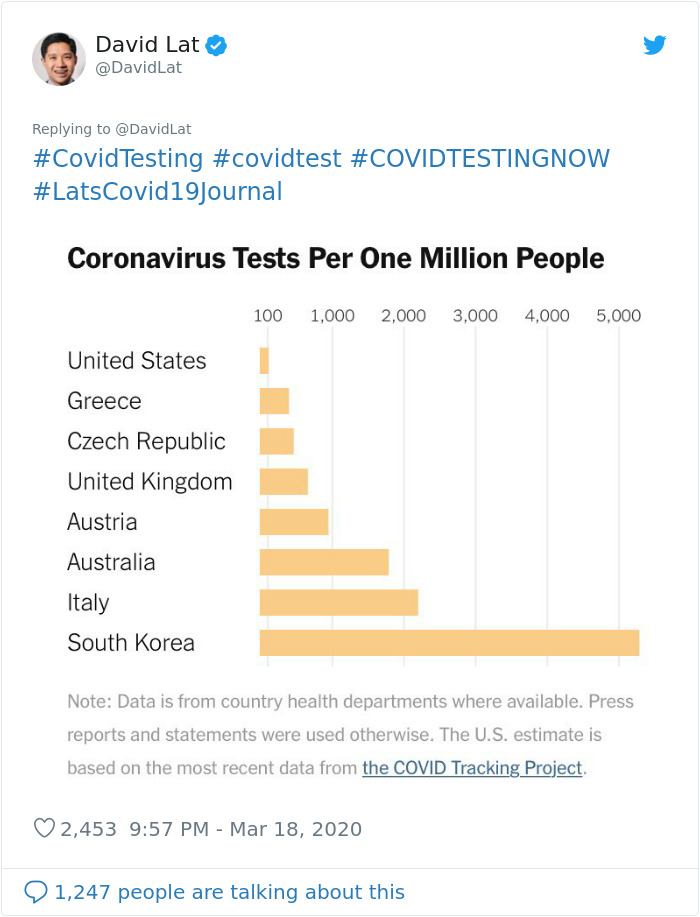Open David Lat's profile avatar
The width and height of the screenshot is (700, 917).
(x=59, y=58)
